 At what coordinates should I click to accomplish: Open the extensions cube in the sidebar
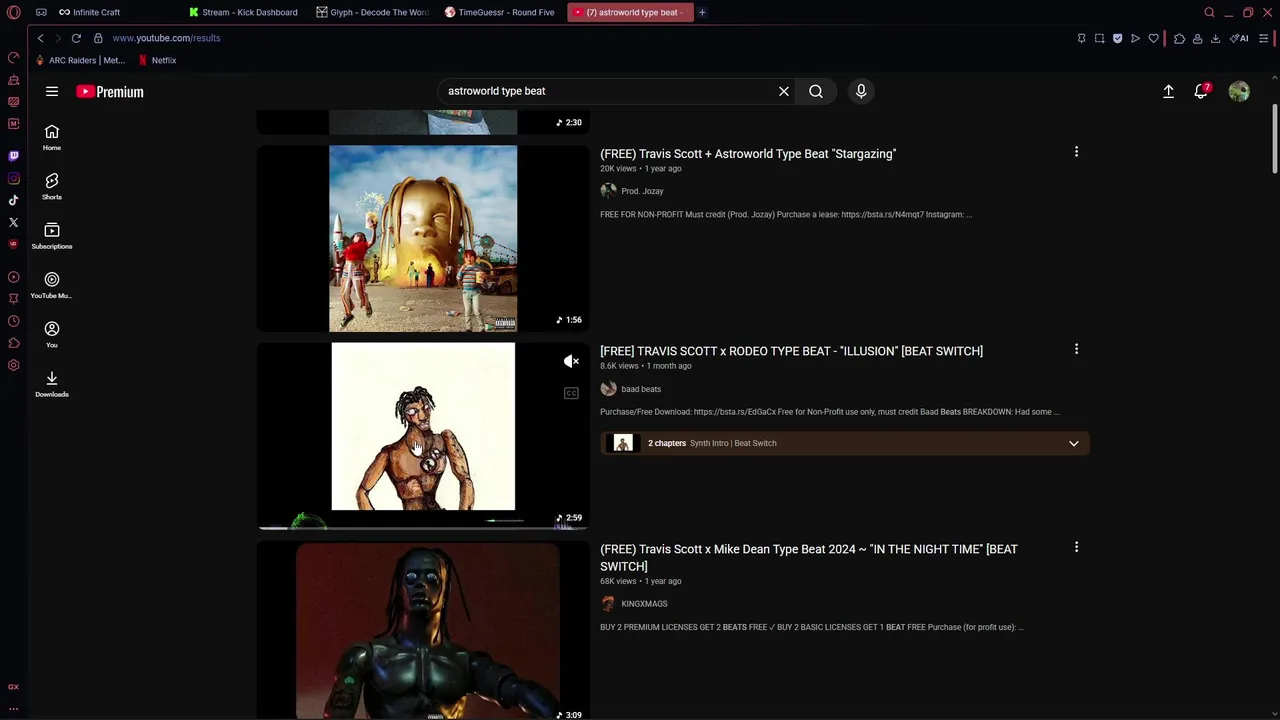point(13,343)
